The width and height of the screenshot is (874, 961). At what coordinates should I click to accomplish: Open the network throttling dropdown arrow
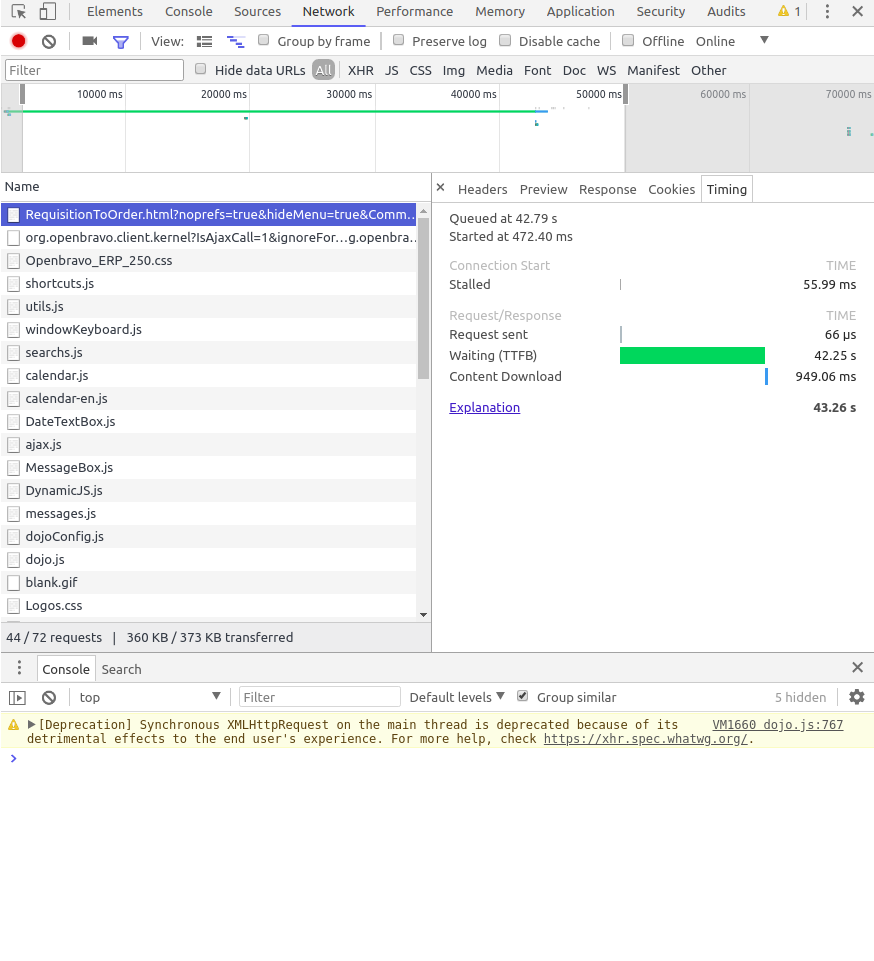point(764,41)
